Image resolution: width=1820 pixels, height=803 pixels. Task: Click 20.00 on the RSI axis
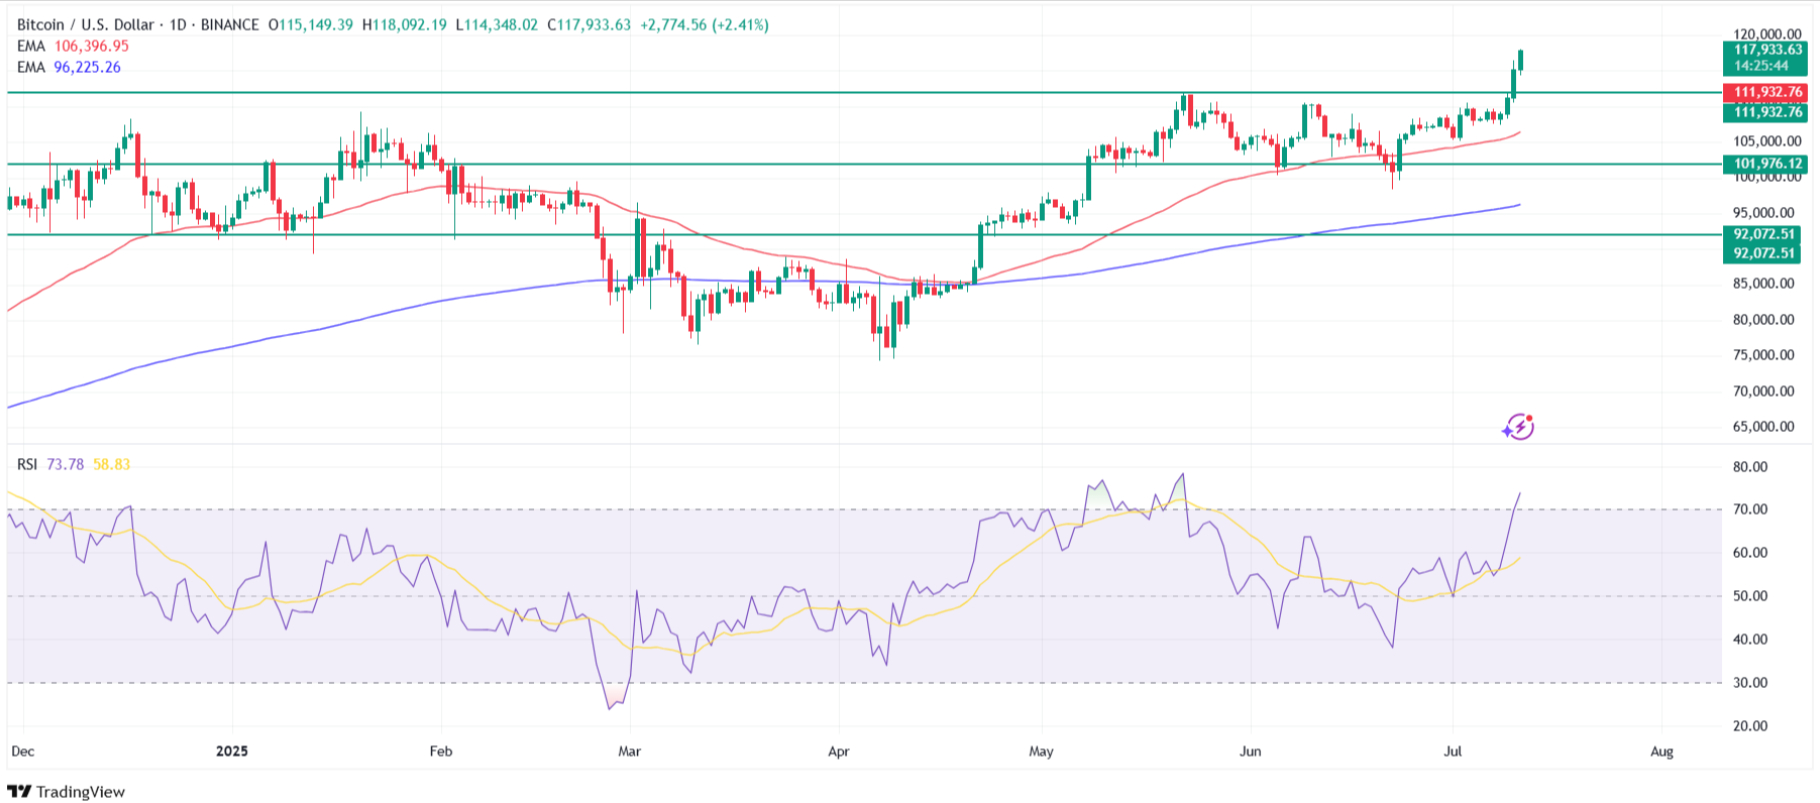[1750, 726]
